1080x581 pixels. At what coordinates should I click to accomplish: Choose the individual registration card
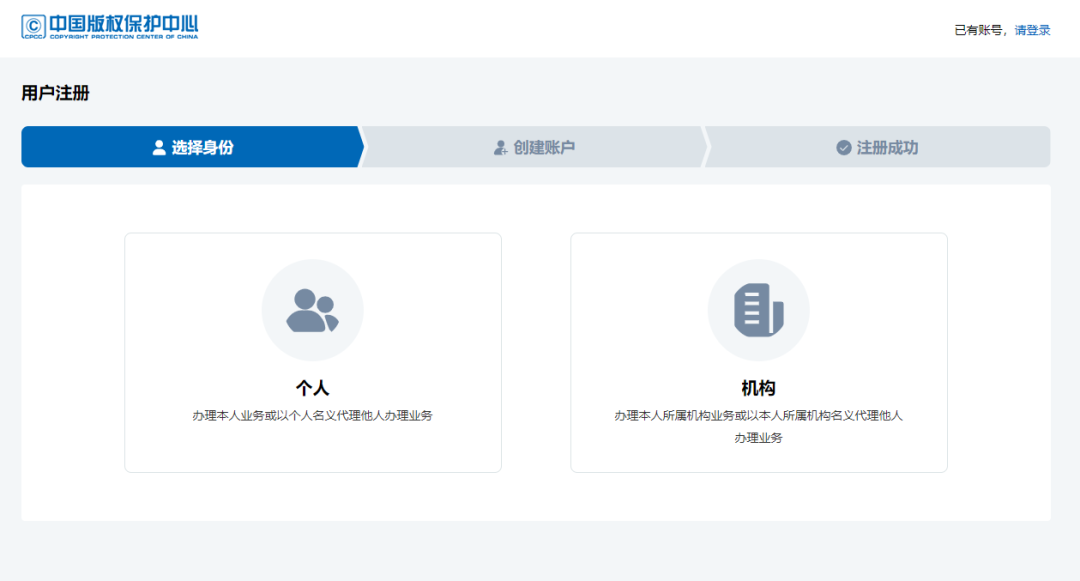pos(313,352)
